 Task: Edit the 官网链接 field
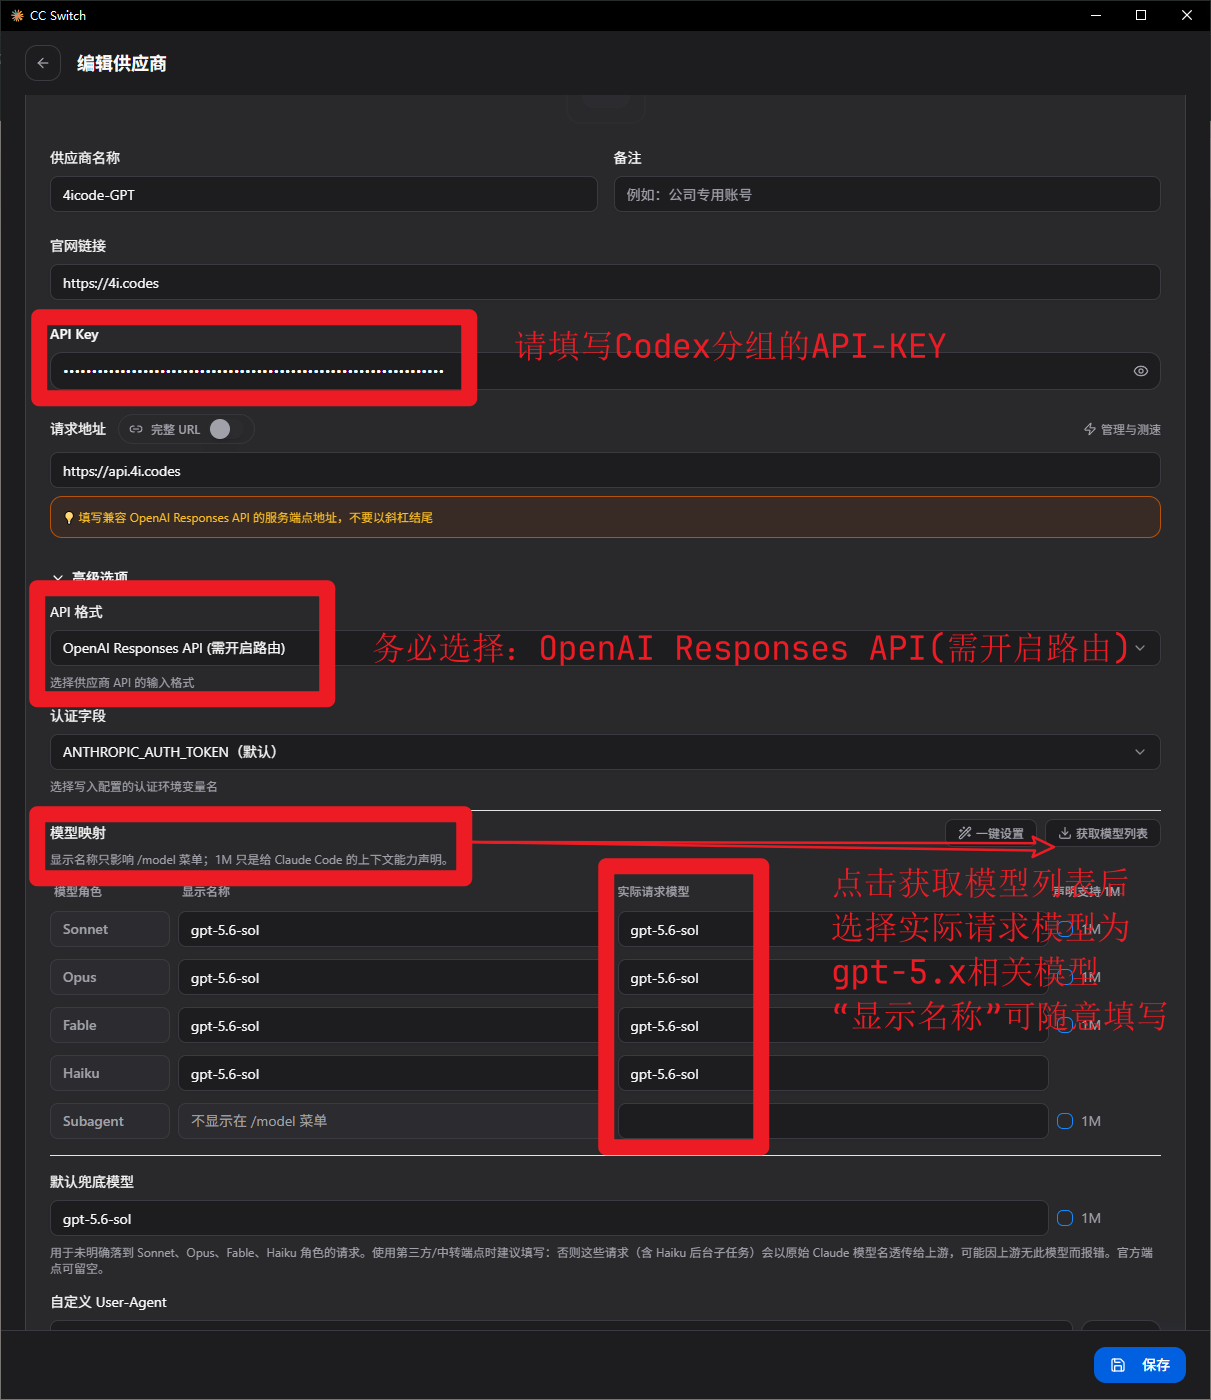click(605, 282)
